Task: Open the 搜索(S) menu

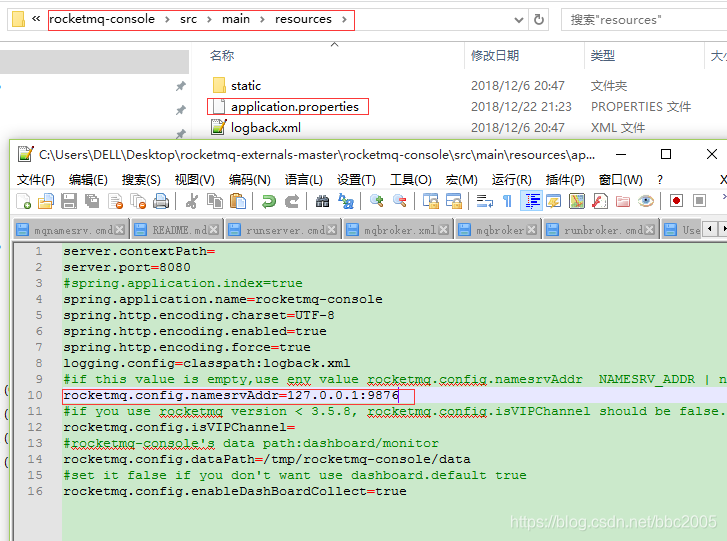Action: coord(141,179)
